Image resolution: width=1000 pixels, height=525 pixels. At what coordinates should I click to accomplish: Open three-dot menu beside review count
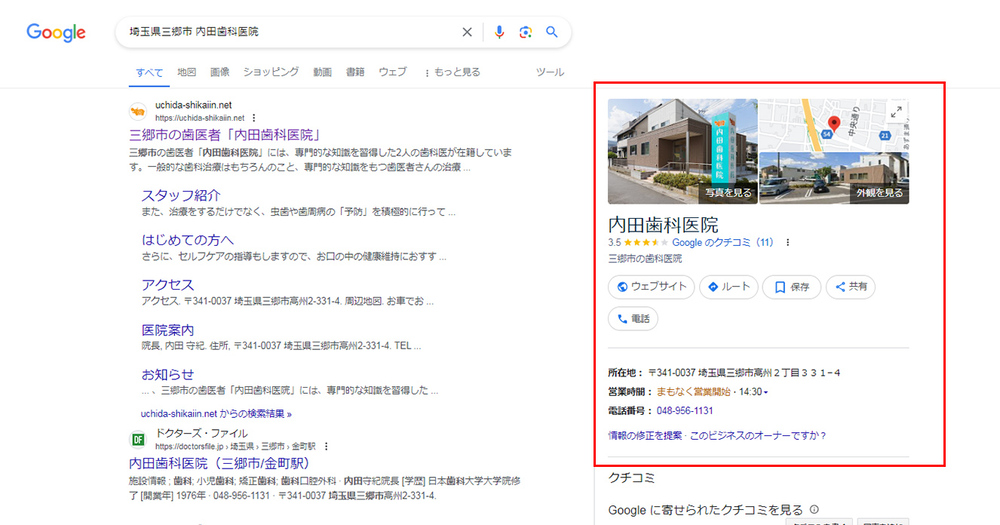point(788,242)
